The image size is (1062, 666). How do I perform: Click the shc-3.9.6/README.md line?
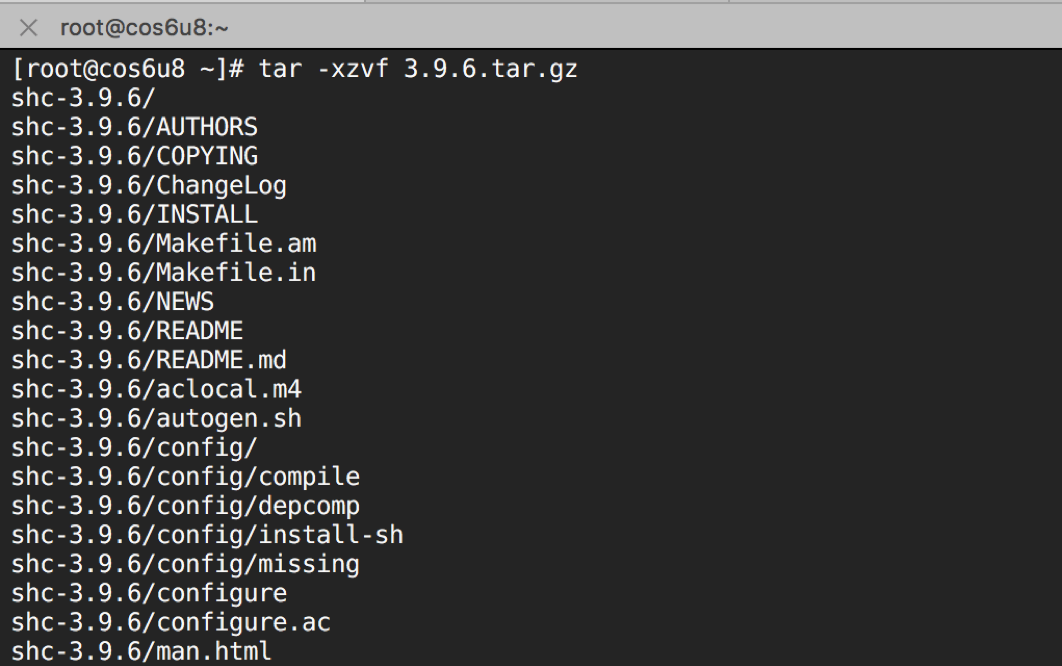149,360
